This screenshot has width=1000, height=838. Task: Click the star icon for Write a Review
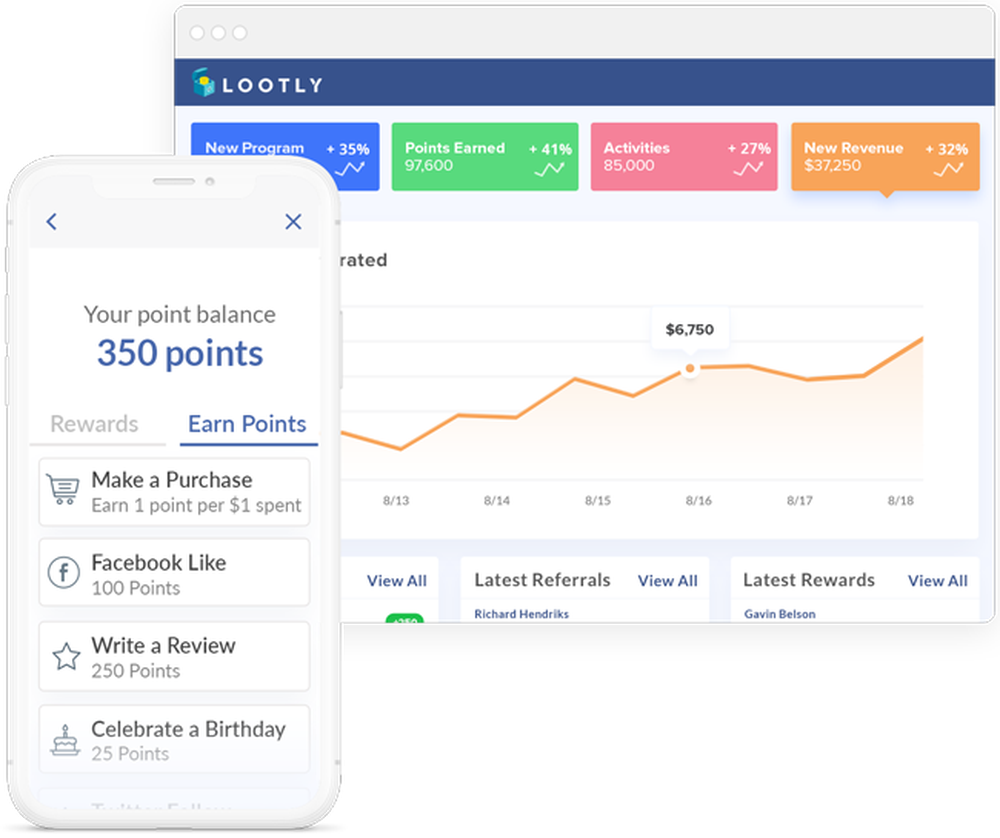(66, 656)
